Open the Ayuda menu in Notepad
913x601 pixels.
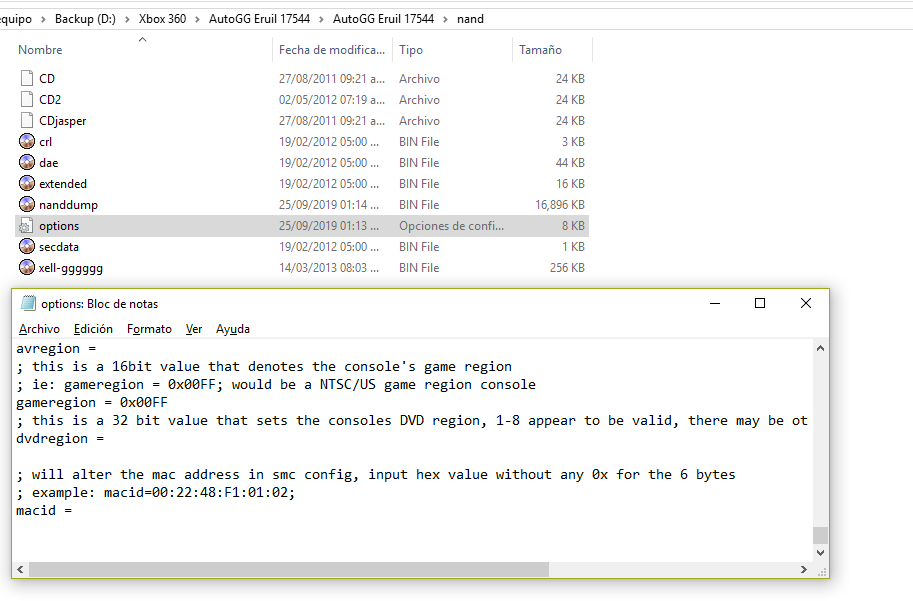point(233,329)
